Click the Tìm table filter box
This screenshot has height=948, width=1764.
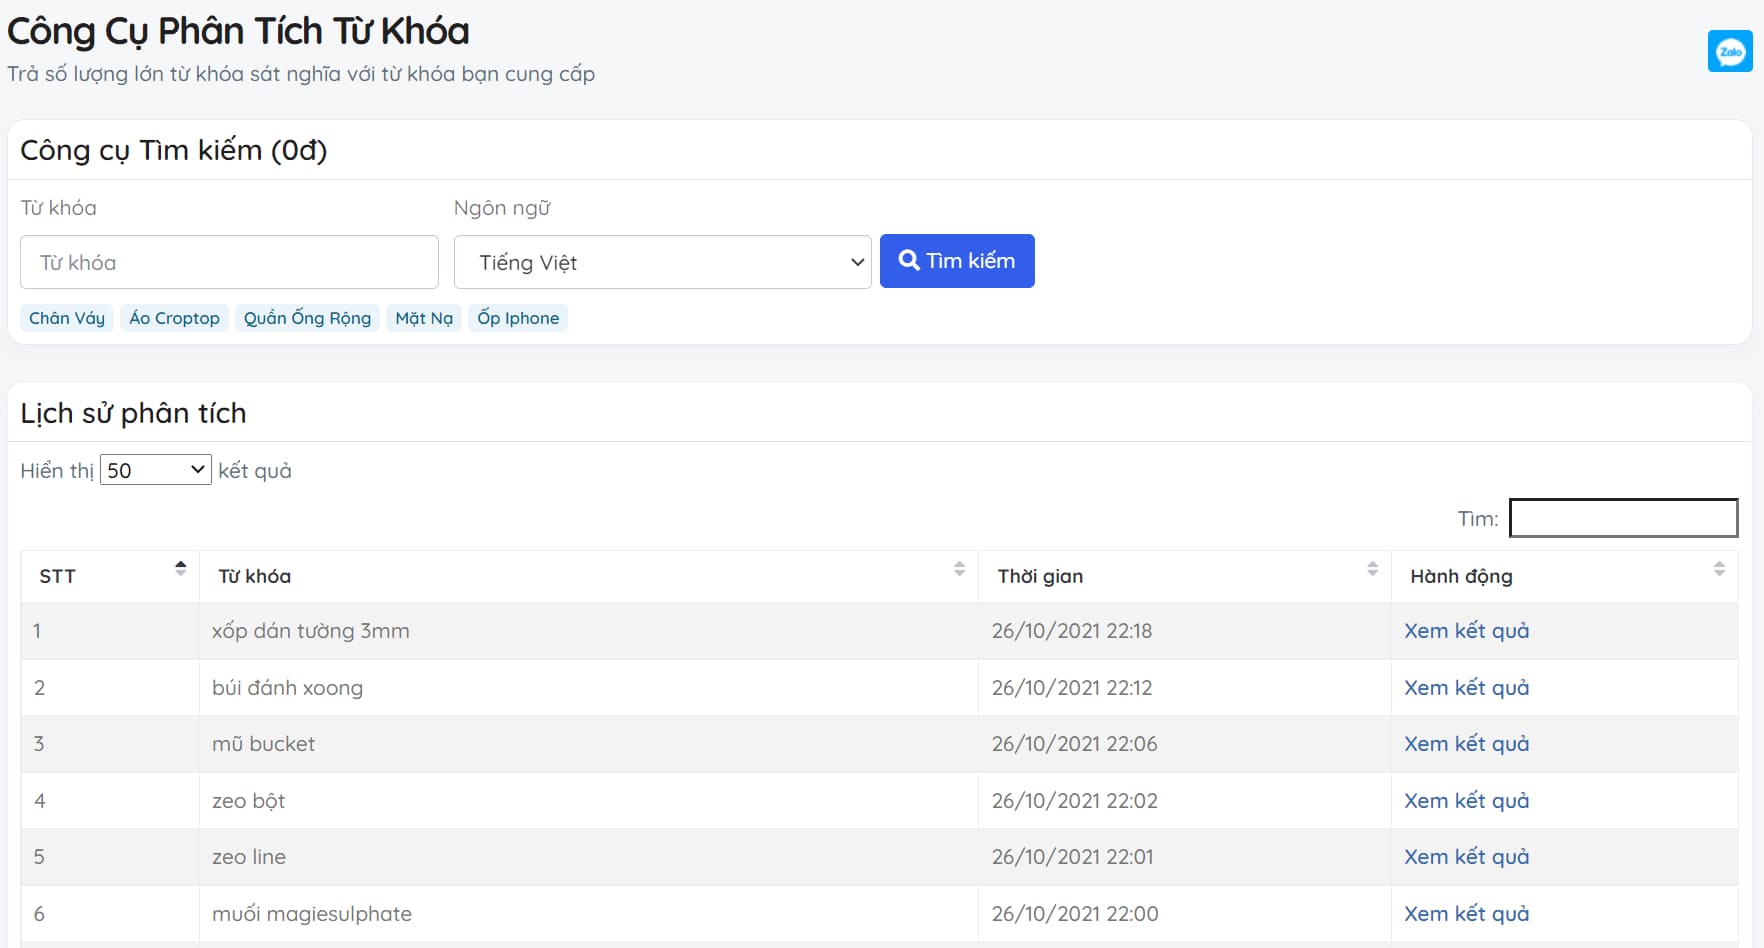pos(1622,518)
